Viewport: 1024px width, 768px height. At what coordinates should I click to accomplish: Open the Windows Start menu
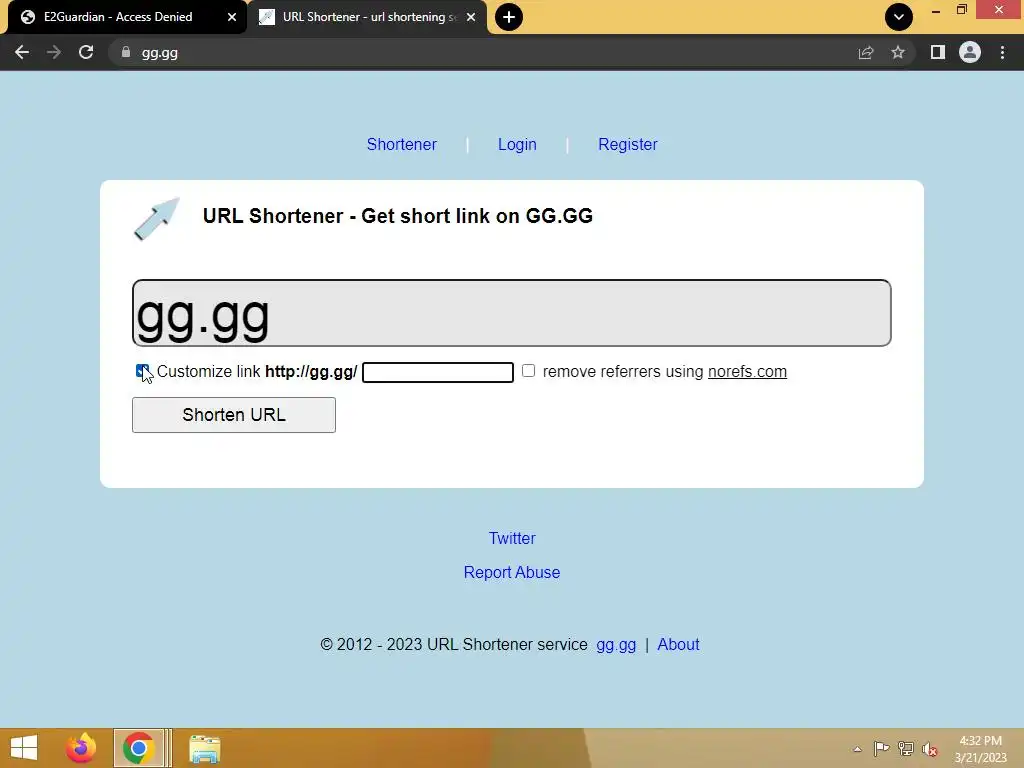(24, 748)
